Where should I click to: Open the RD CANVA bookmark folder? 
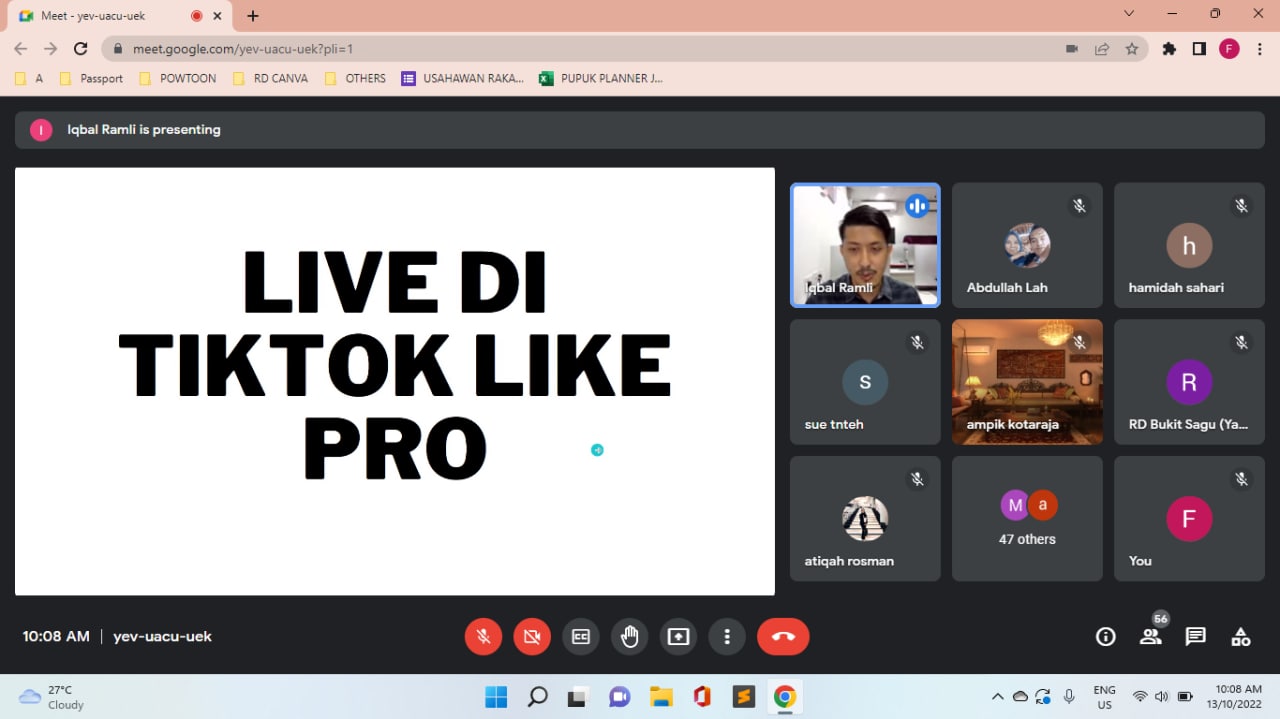pos(270,78)
